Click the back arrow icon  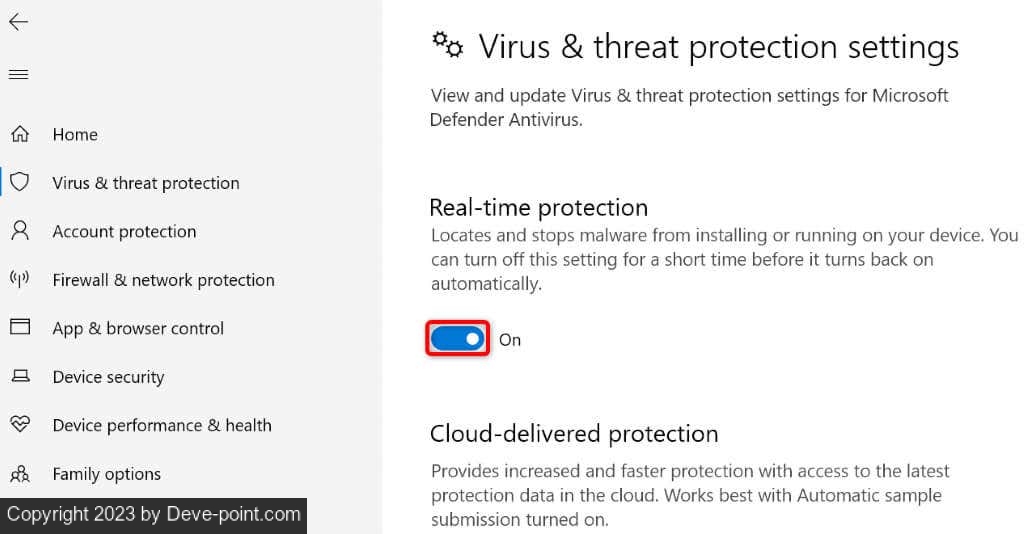pos(18,22)
